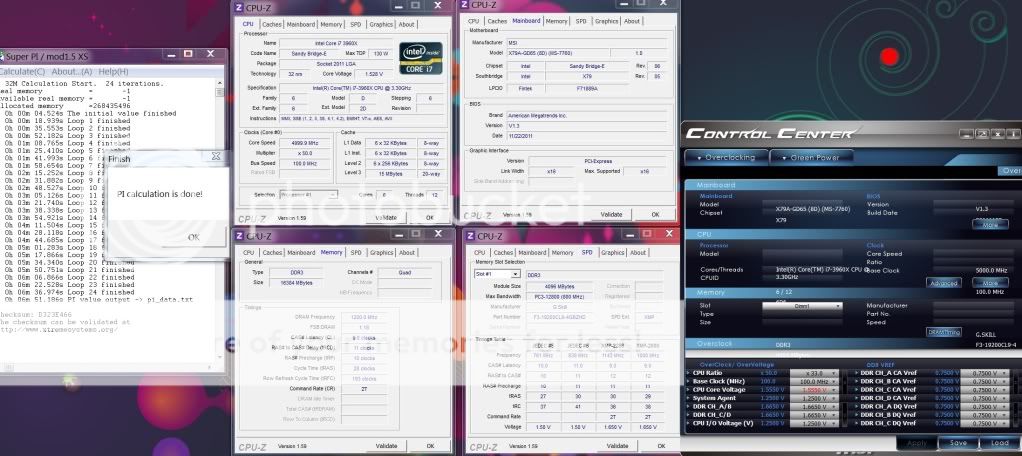1022x456 pixels.
Task: Click Validate in the Mainboard CPU-Z window
Action: pos(611,214)
